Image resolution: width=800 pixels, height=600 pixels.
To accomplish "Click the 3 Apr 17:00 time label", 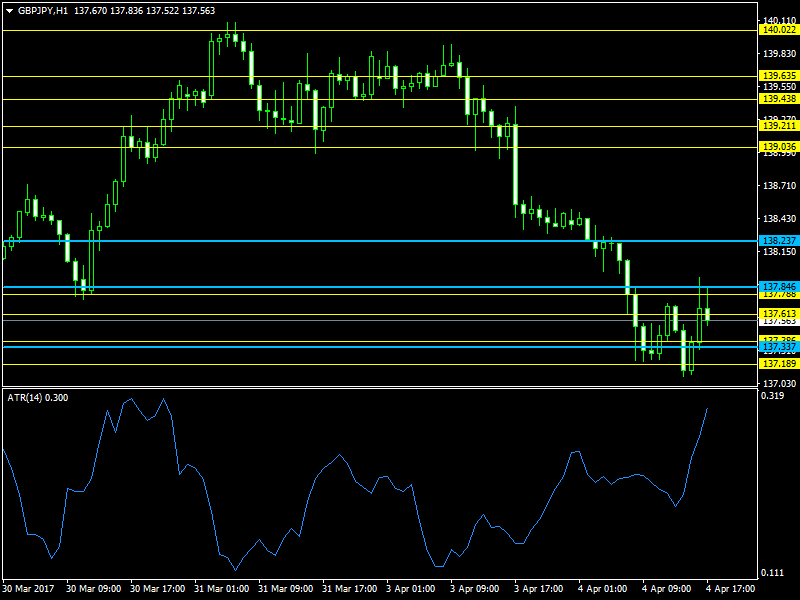I will pyautogui.click(x=539, y=589).
